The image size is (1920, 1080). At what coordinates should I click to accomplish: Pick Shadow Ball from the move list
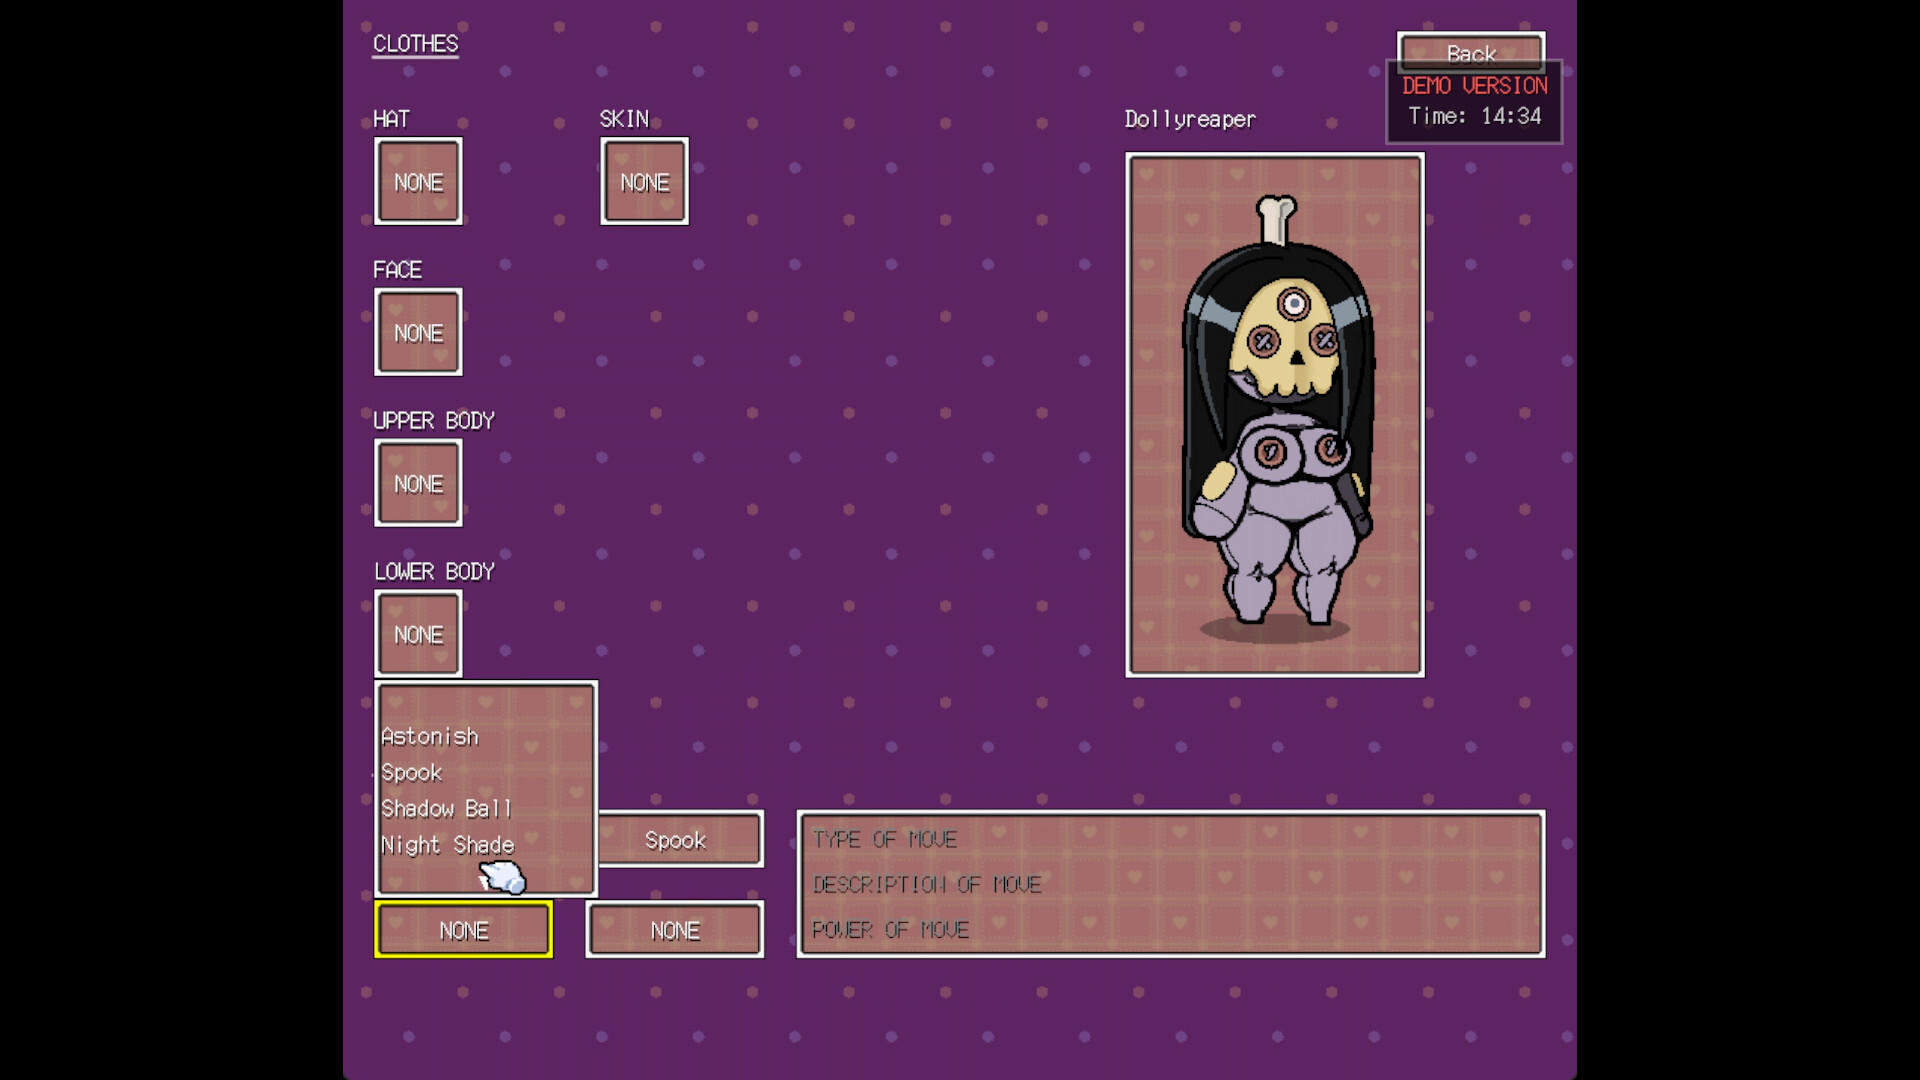click(x=446, y=809)
